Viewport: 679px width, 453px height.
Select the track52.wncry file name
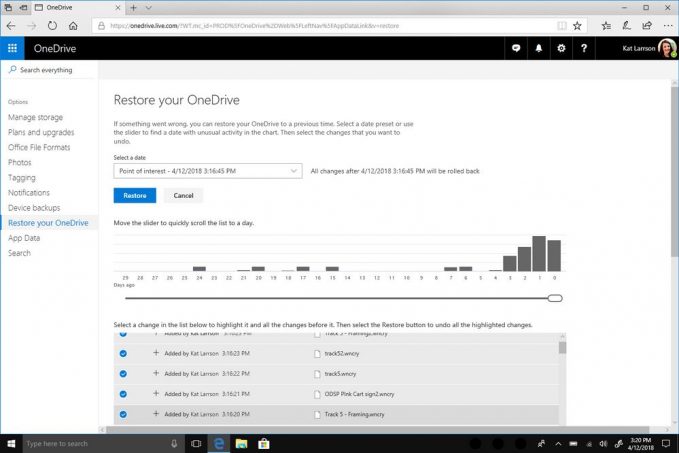tap(342, 353)
